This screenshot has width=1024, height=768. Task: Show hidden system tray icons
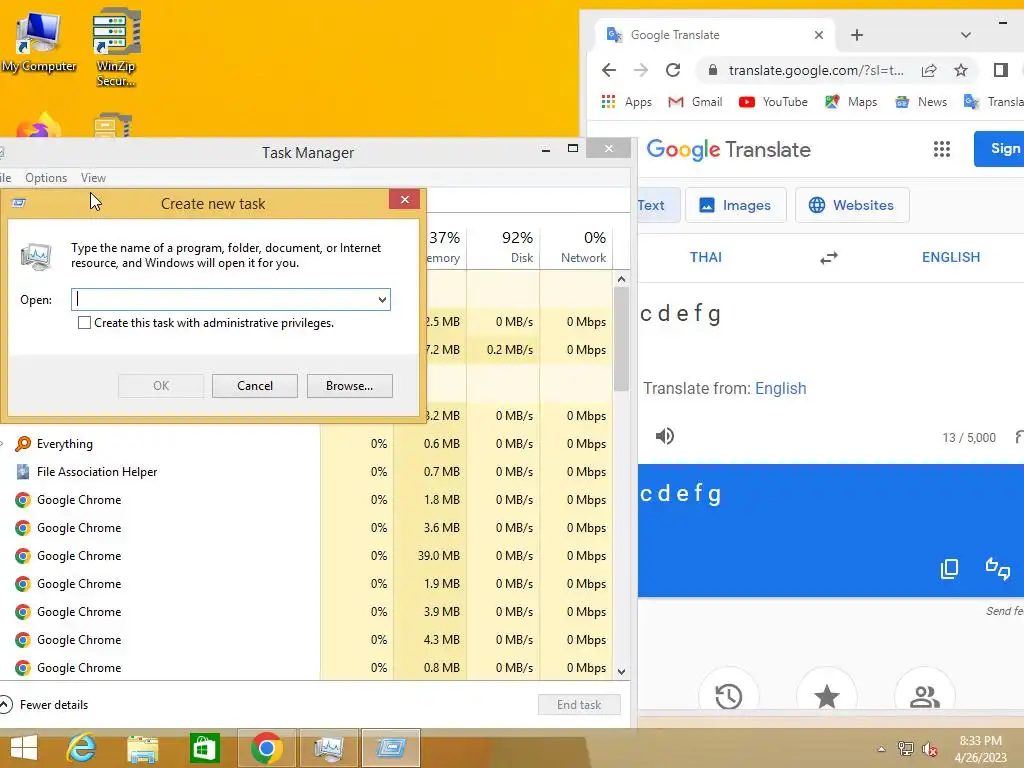[882, 749]
